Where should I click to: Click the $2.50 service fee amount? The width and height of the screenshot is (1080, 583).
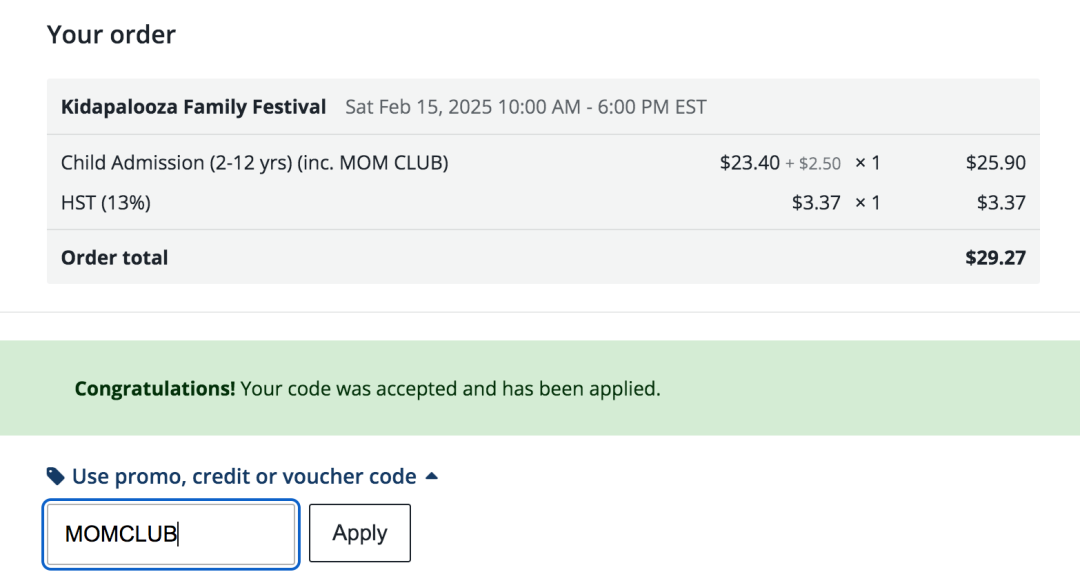tap(820, 163)
